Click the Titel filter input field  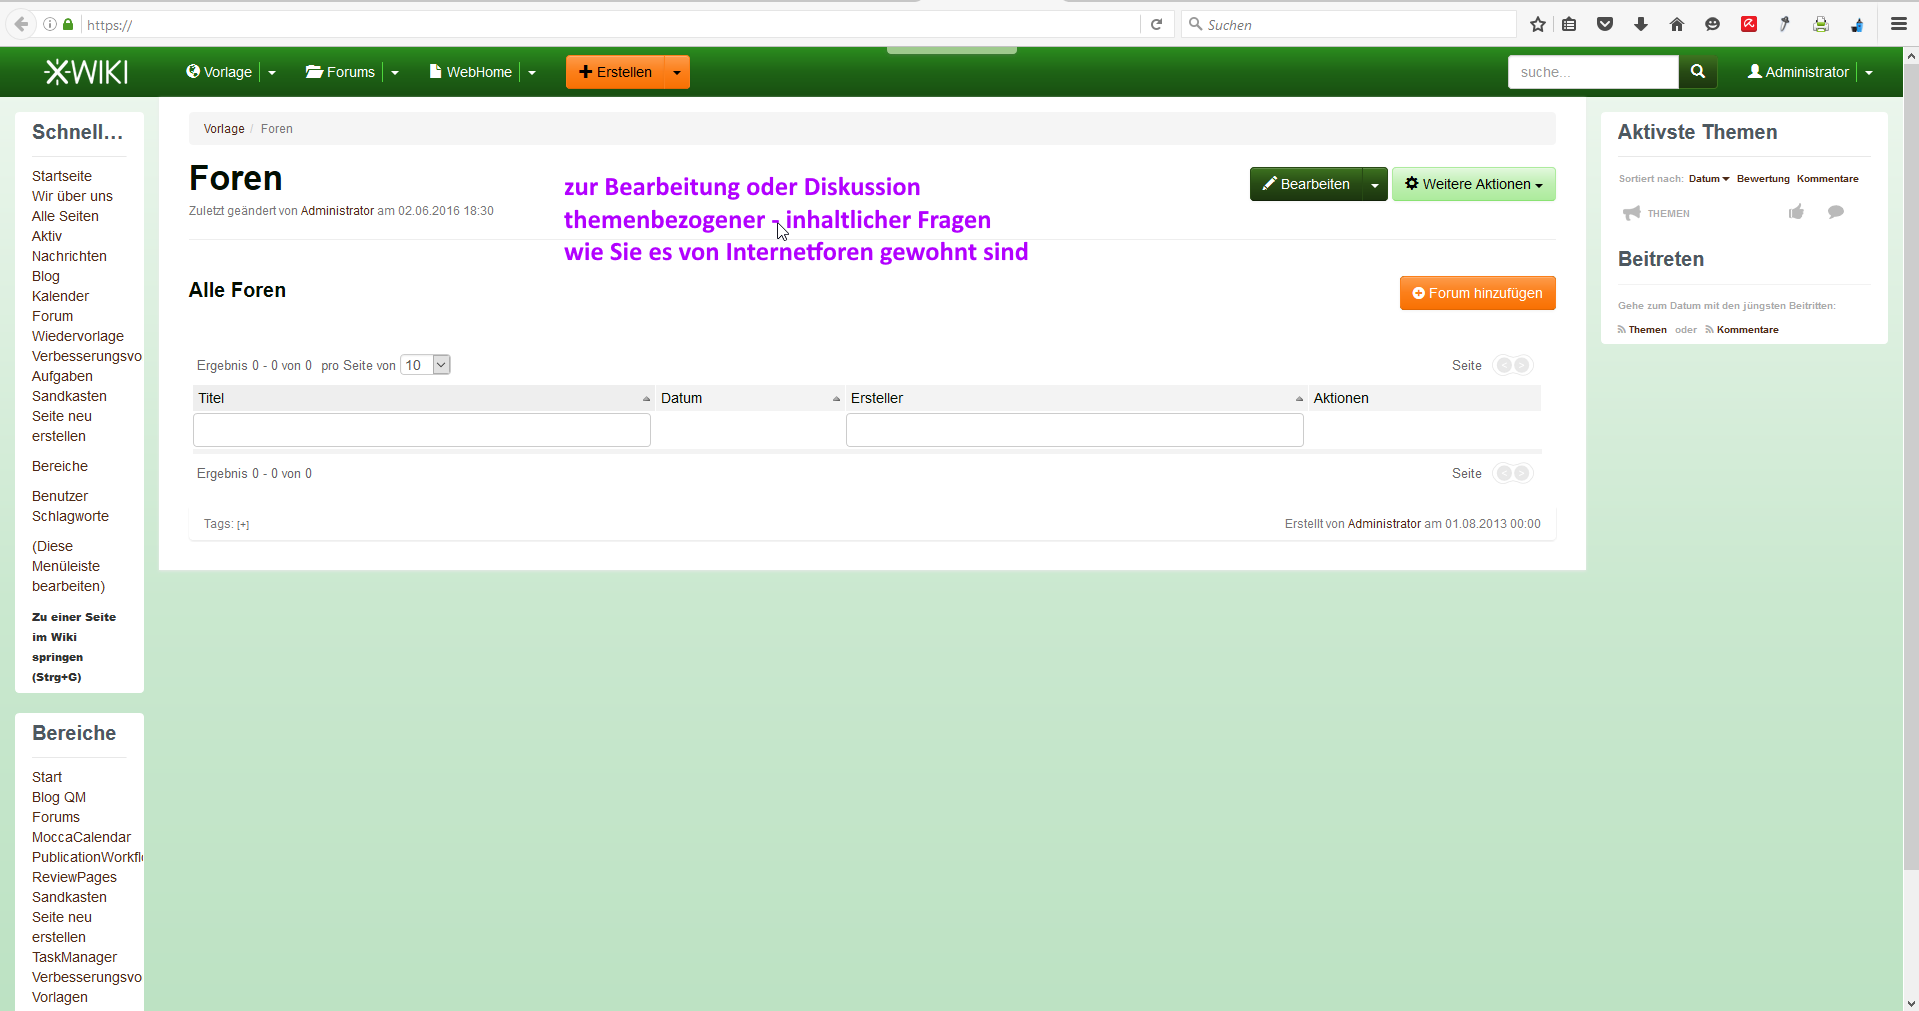click(421, 430)
